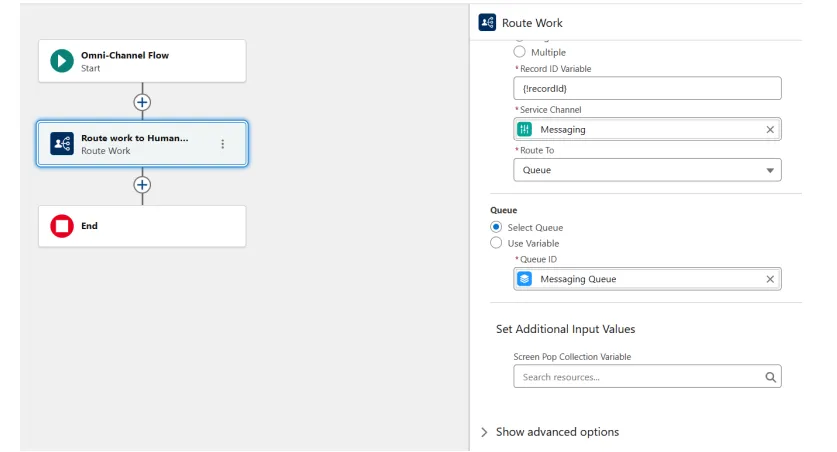Click the Route Work panel header icon
The height and width of the screenshot is (452, 837).
coord(487,23)
